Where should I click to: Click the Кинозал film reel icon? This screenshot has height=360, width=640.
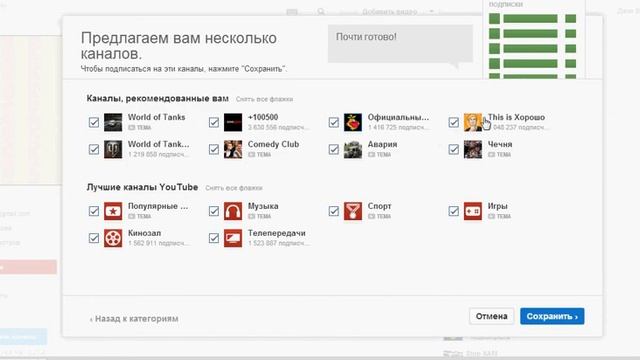[x=113, y=238]
